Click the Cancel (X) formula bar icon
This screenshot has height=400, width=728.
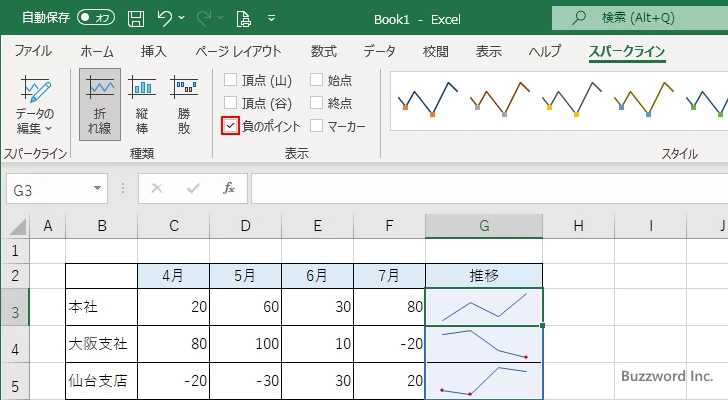tap(157, 188)
